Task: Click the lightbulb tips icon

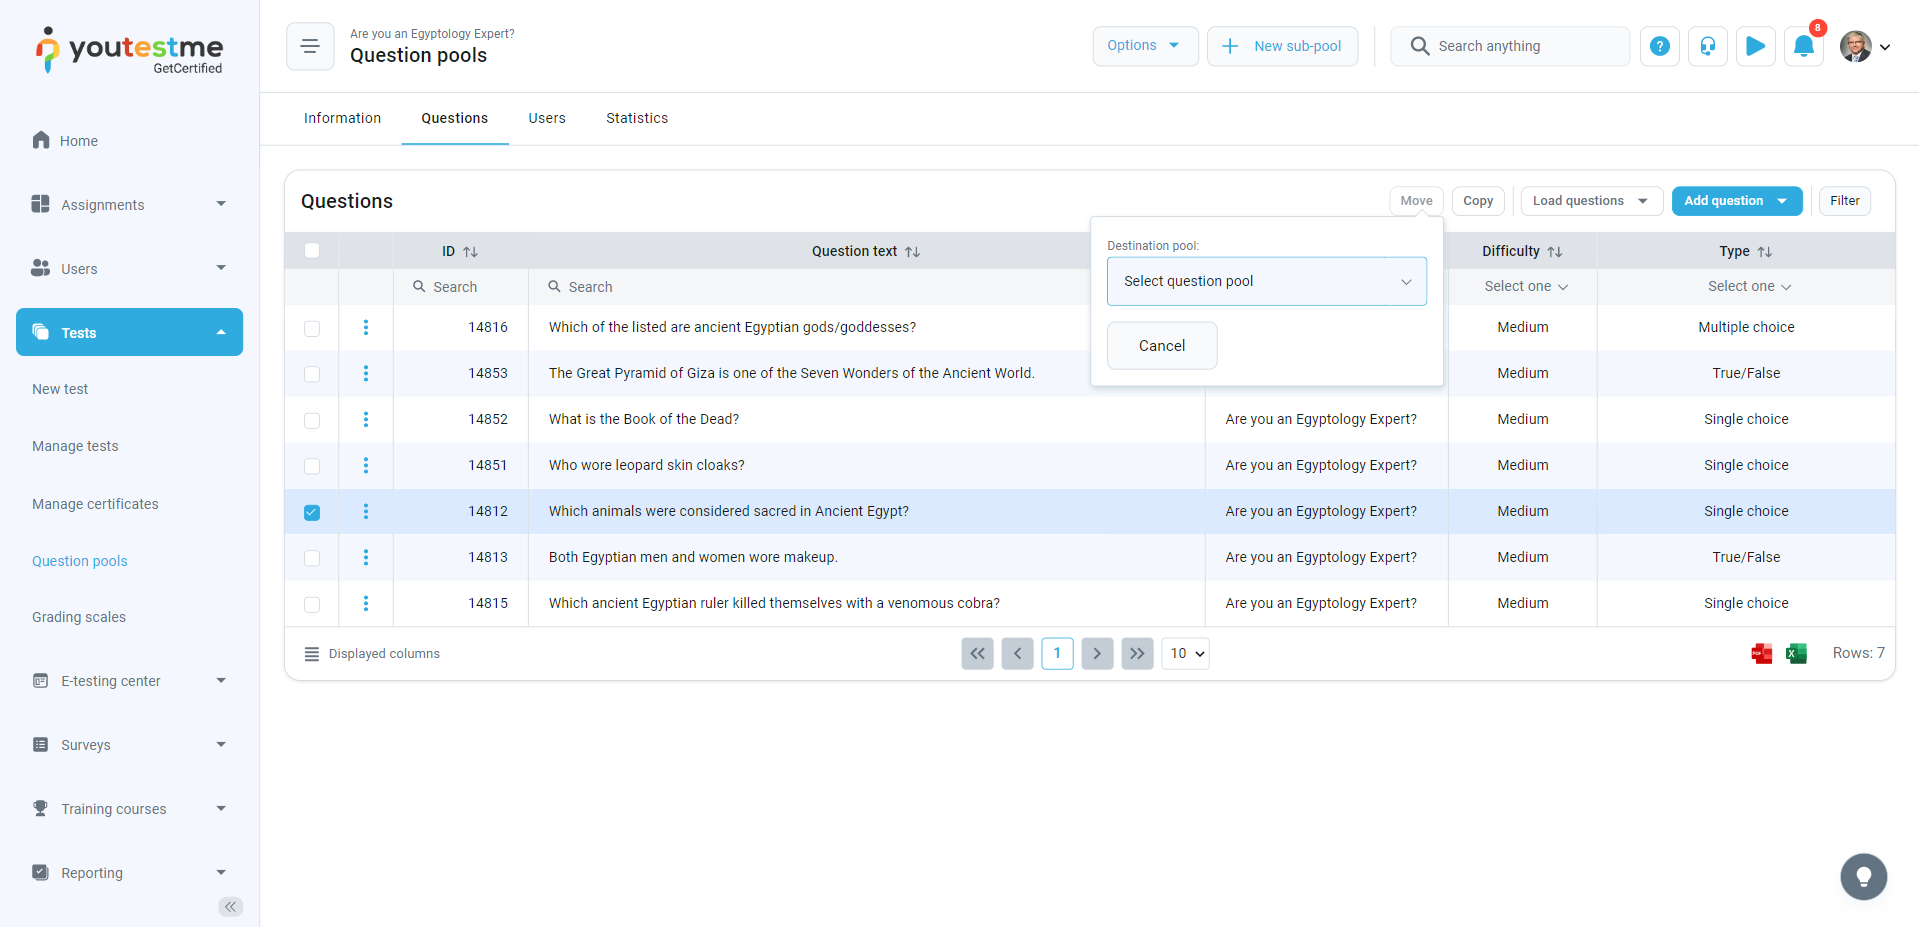Action: click(x=1863, y=877)
